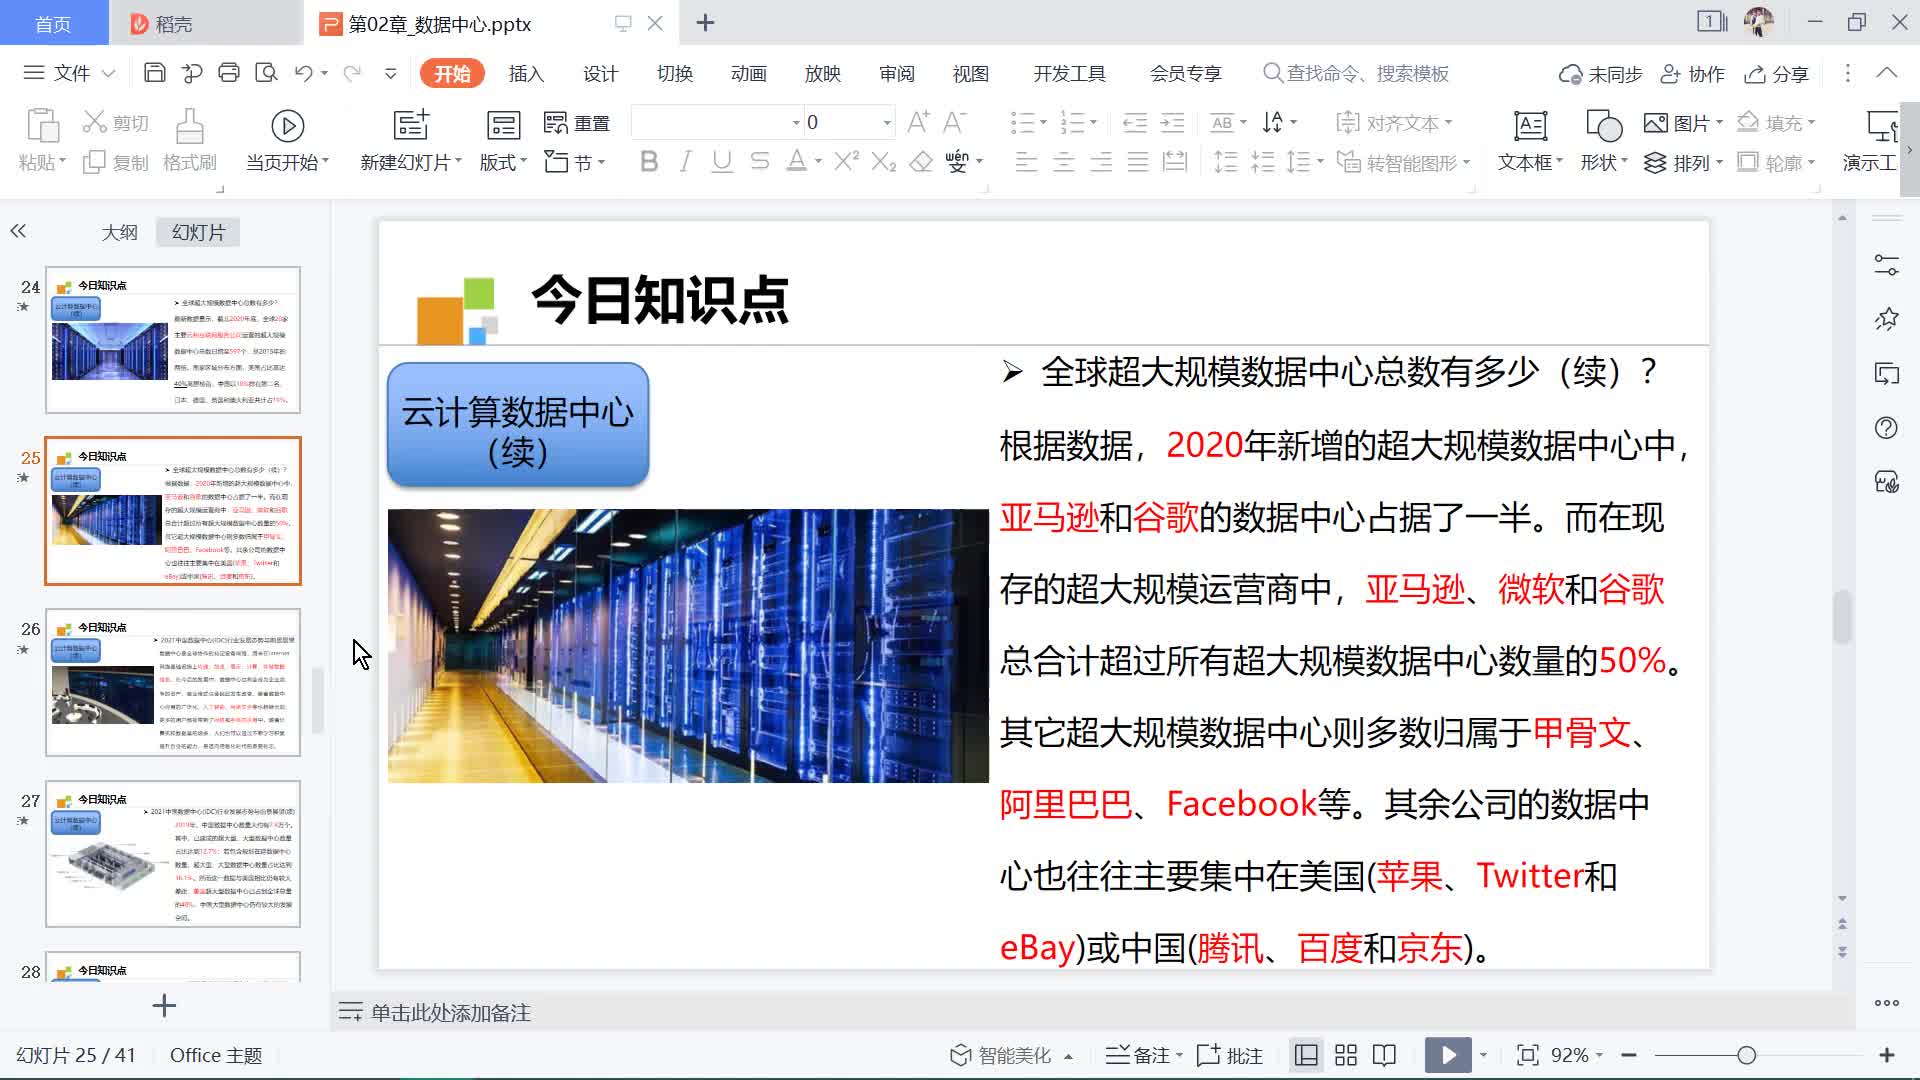
Task: Toggle Subscript formatting
Action: (x=884, y=161)
